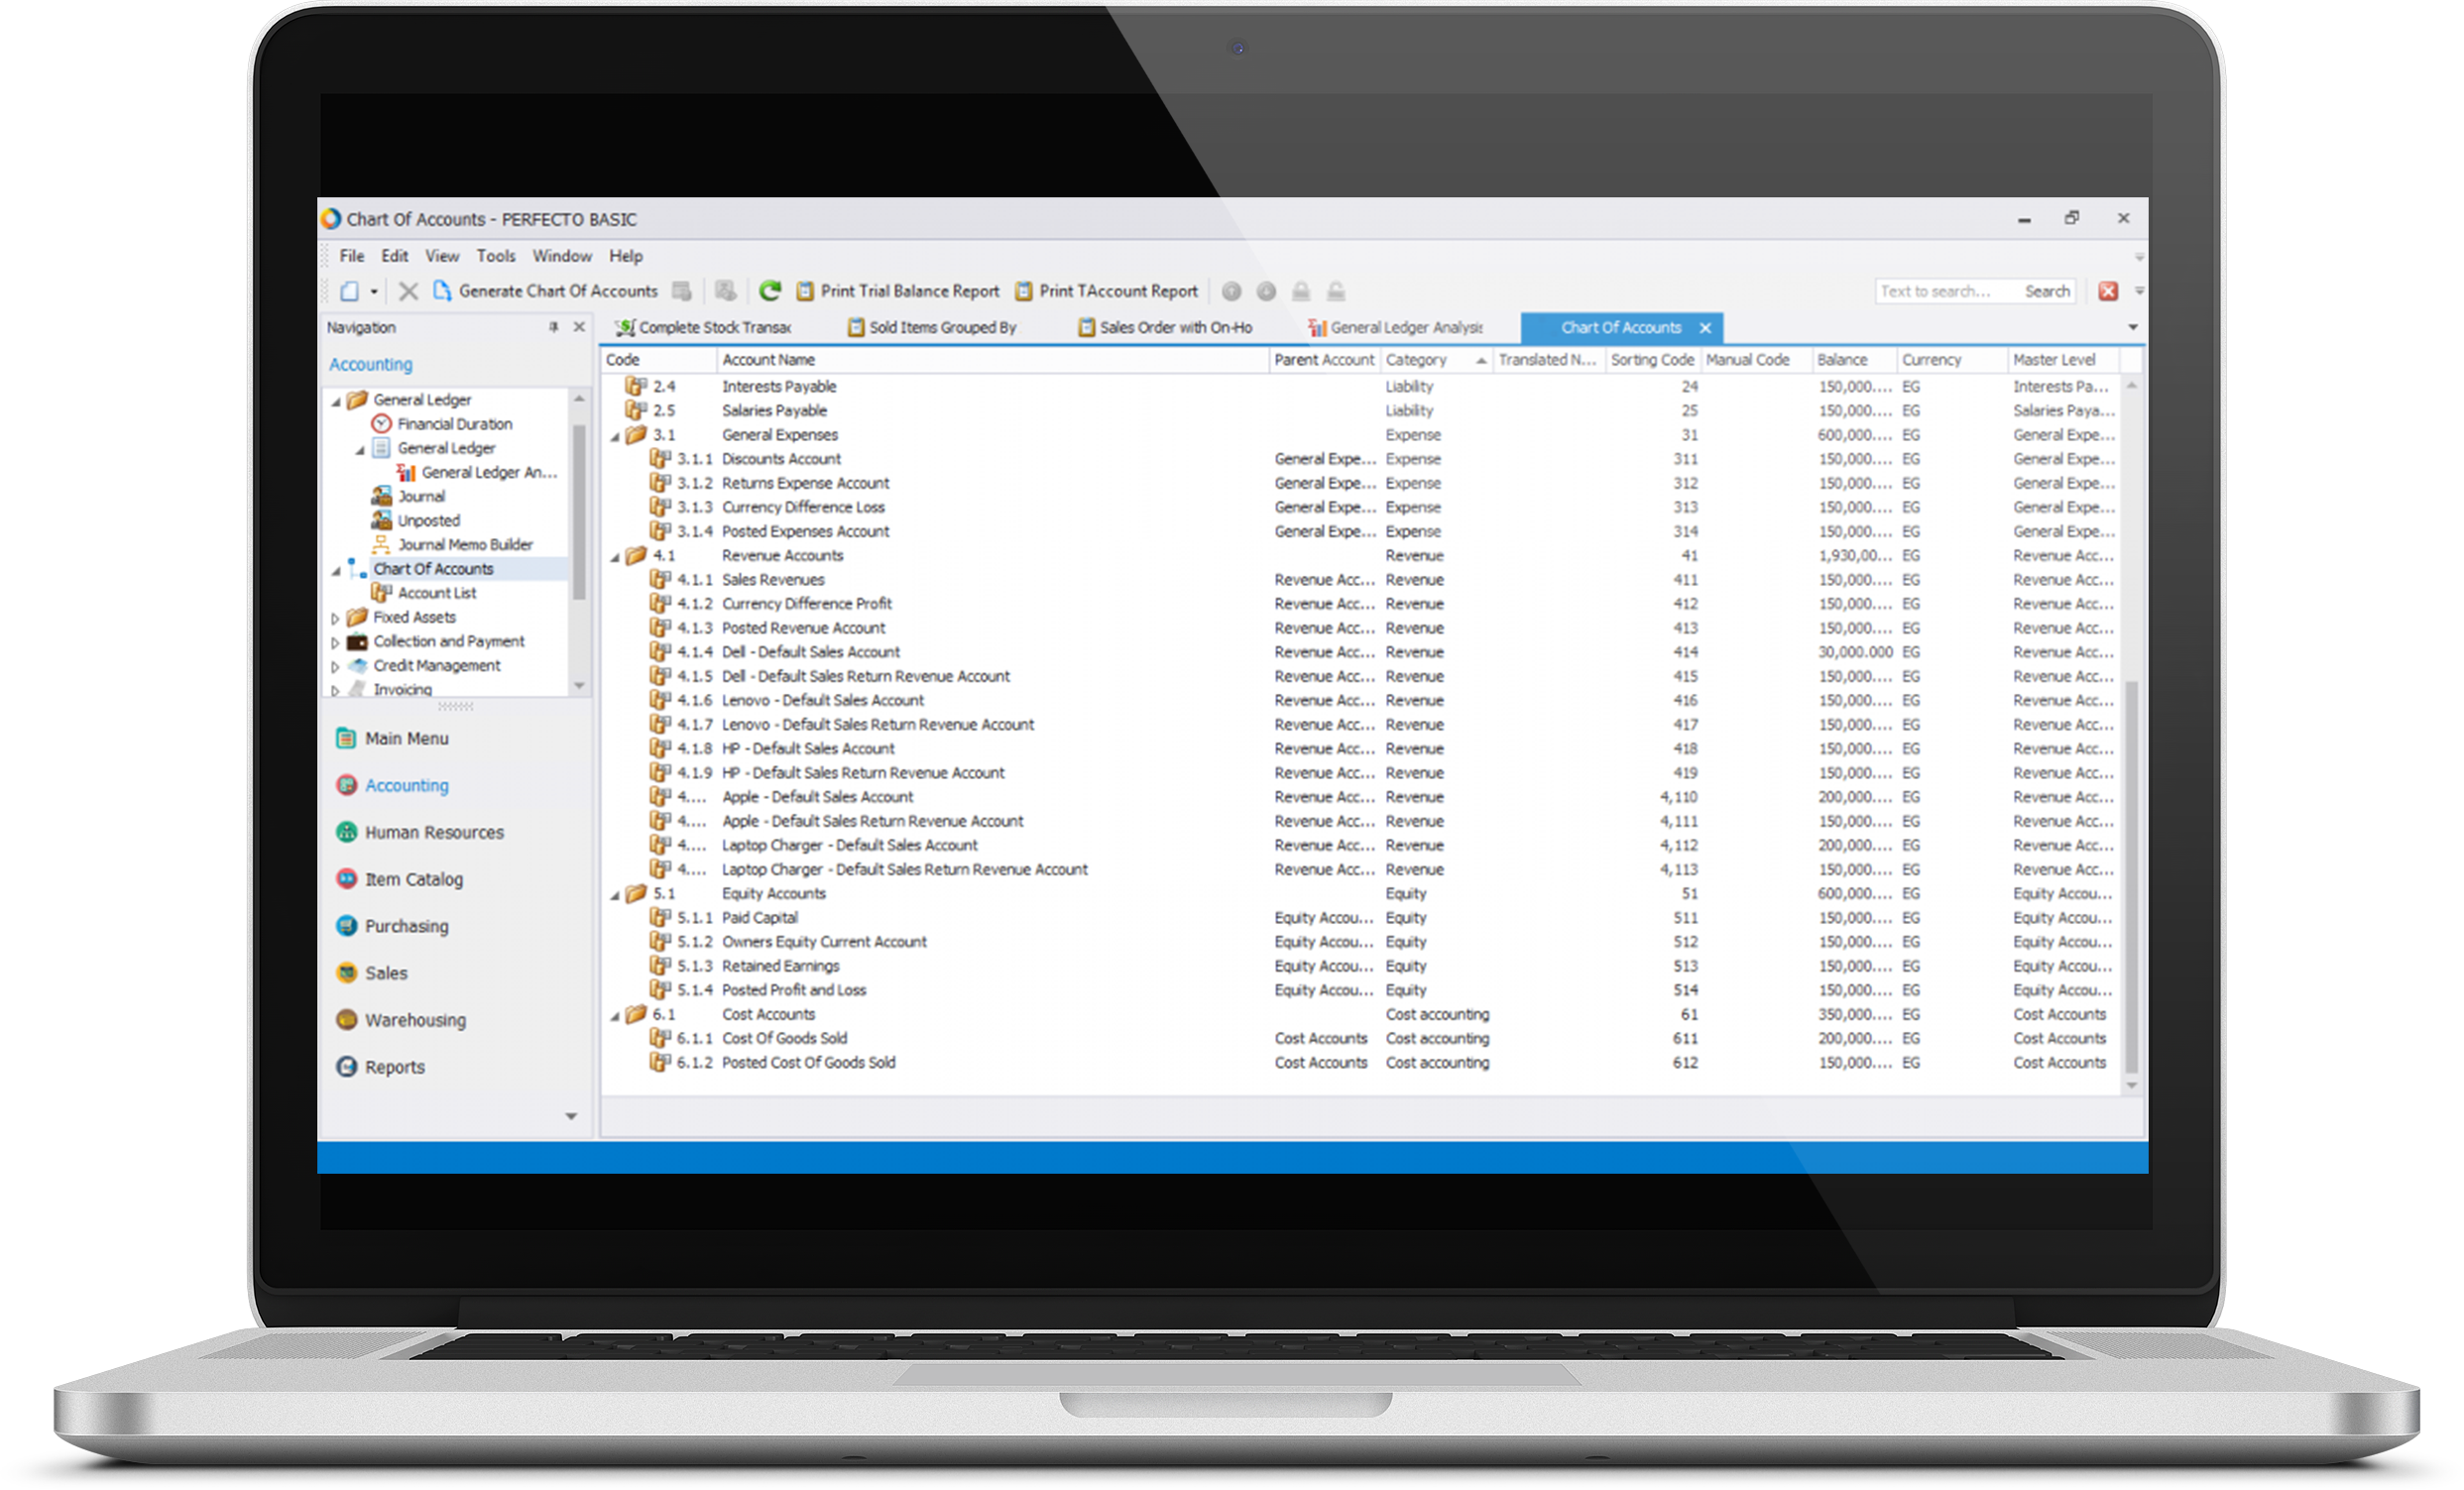Click the lock icon in toolbar
Screen dimensions: 2464x1490
pyautogui.click(x=1301, y=292)
